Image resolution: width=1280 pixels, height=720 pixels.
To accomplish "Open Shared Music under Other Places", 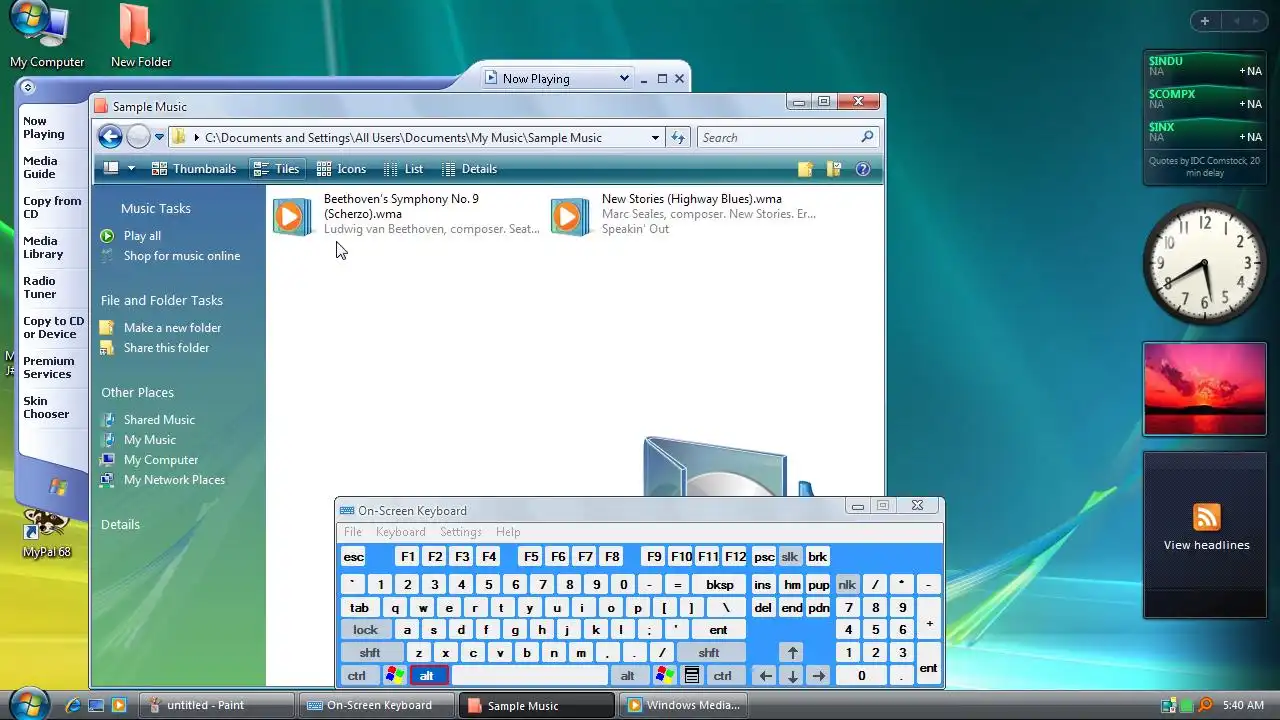I will tap(159, 420).
